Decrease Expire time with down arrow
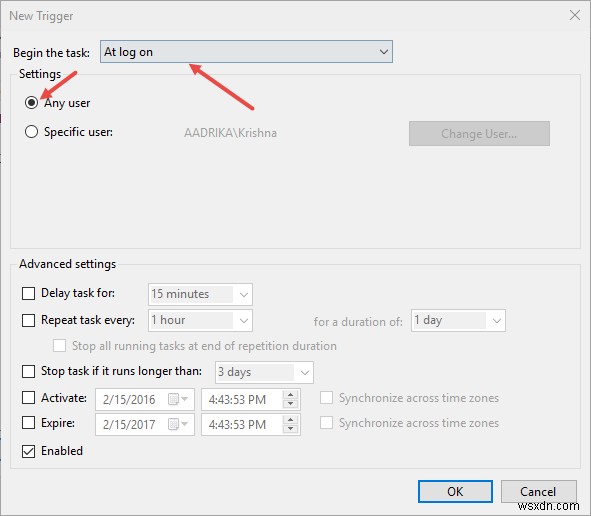 tap(290, 429)
